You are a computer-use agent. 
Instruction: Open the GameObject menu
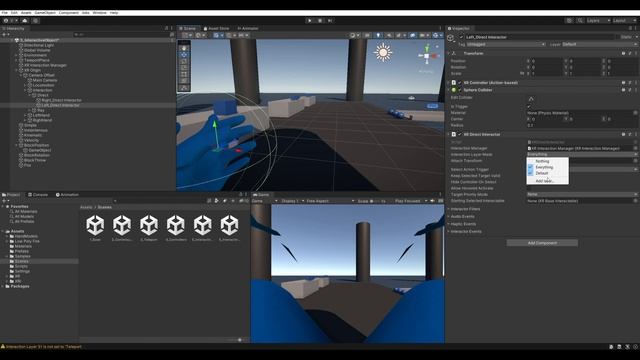[45, 13]
